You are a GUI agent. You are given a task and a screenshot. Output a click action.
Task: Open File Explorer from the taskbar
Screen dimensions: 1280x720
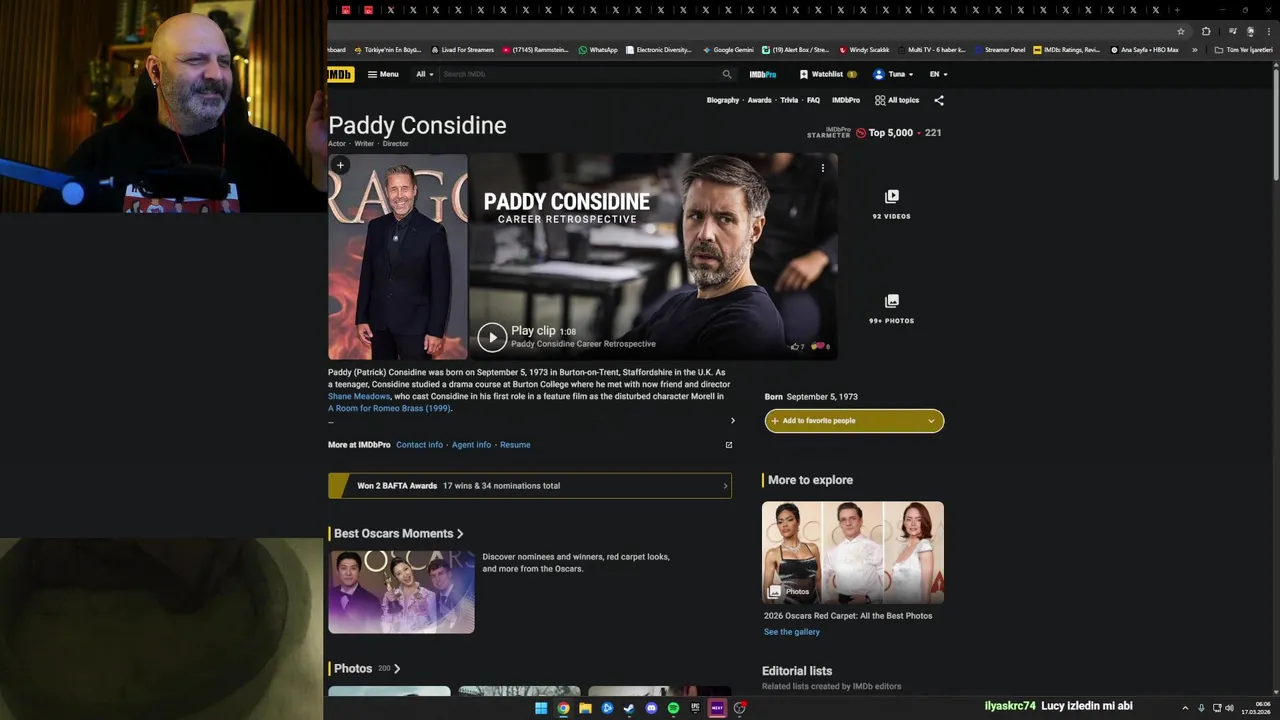point(585,708)
